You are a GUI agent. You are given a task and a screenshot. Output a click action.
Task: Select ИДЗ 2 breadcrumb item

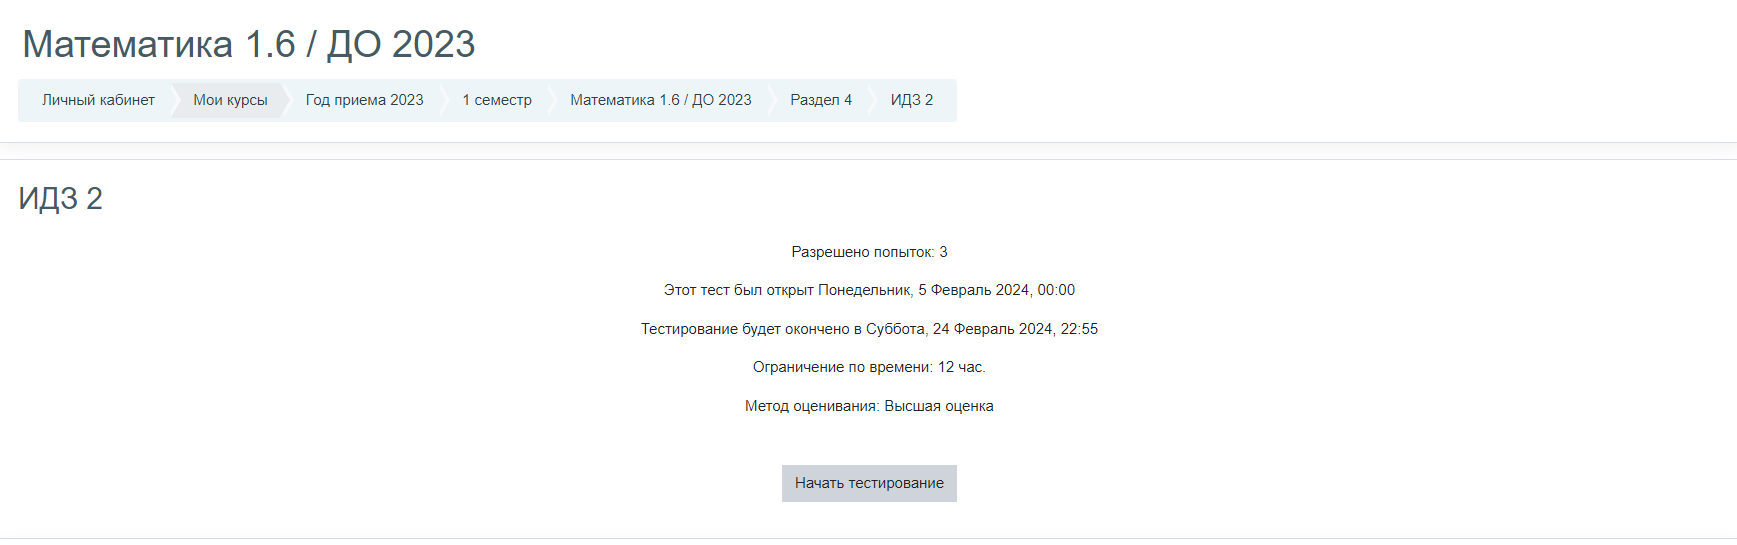pyautogui.click(x=911, y=100)
